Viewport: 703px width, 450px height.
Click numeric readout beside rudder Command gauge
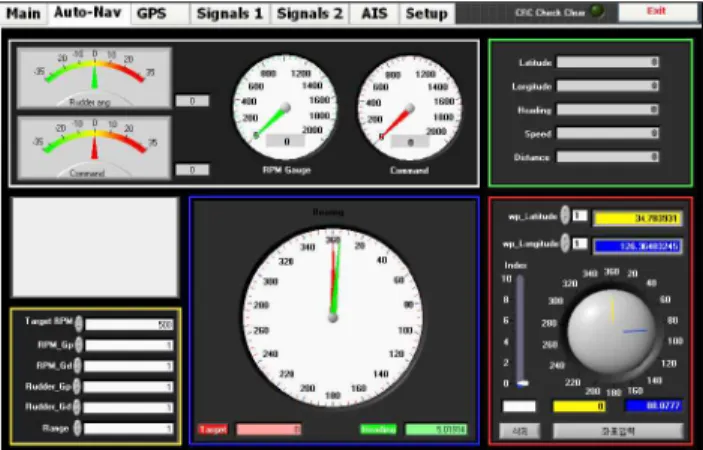[x=192, y=170]
